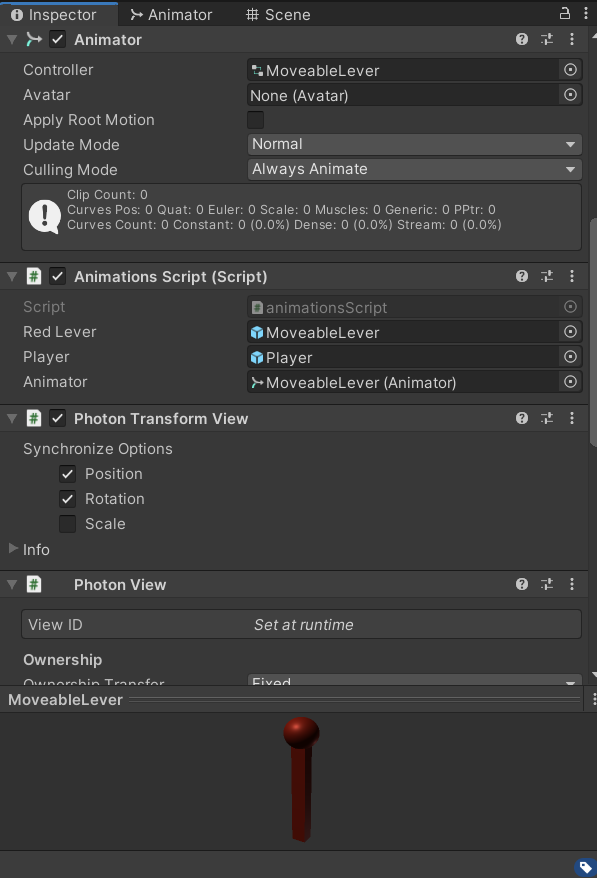Click the Animator component settings menu icon

(572, 39)
